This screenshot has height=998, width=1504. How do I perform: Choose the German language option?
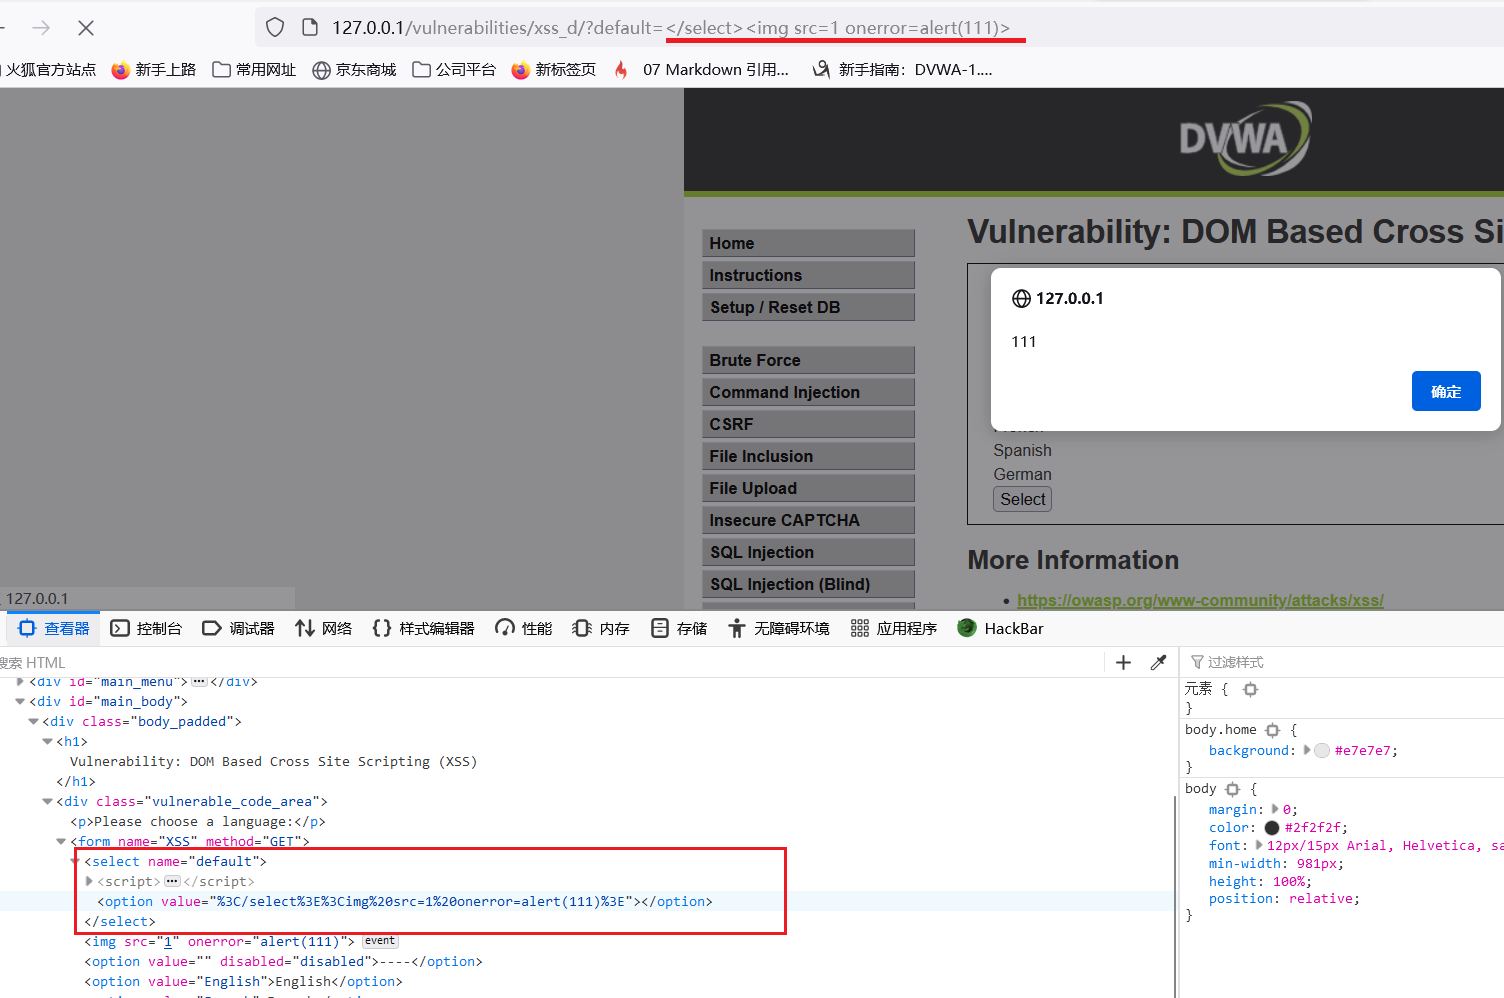coord(1022,475)
